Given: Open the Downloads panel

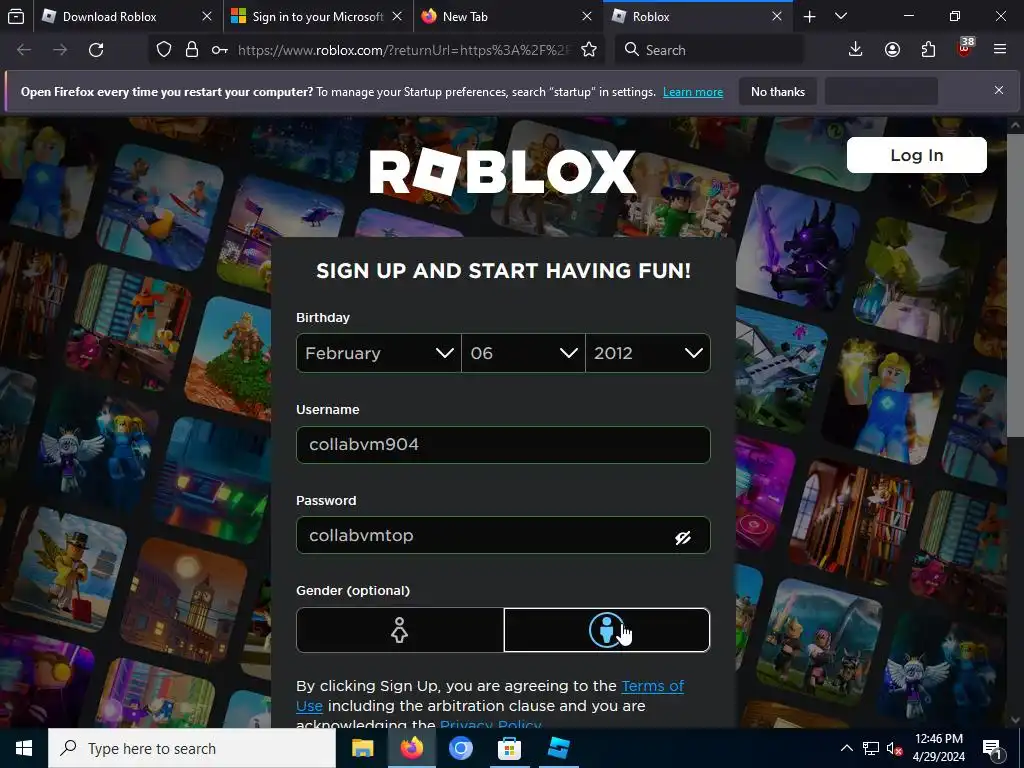Looking at the screenshot, I should click(x=856, y=50).
